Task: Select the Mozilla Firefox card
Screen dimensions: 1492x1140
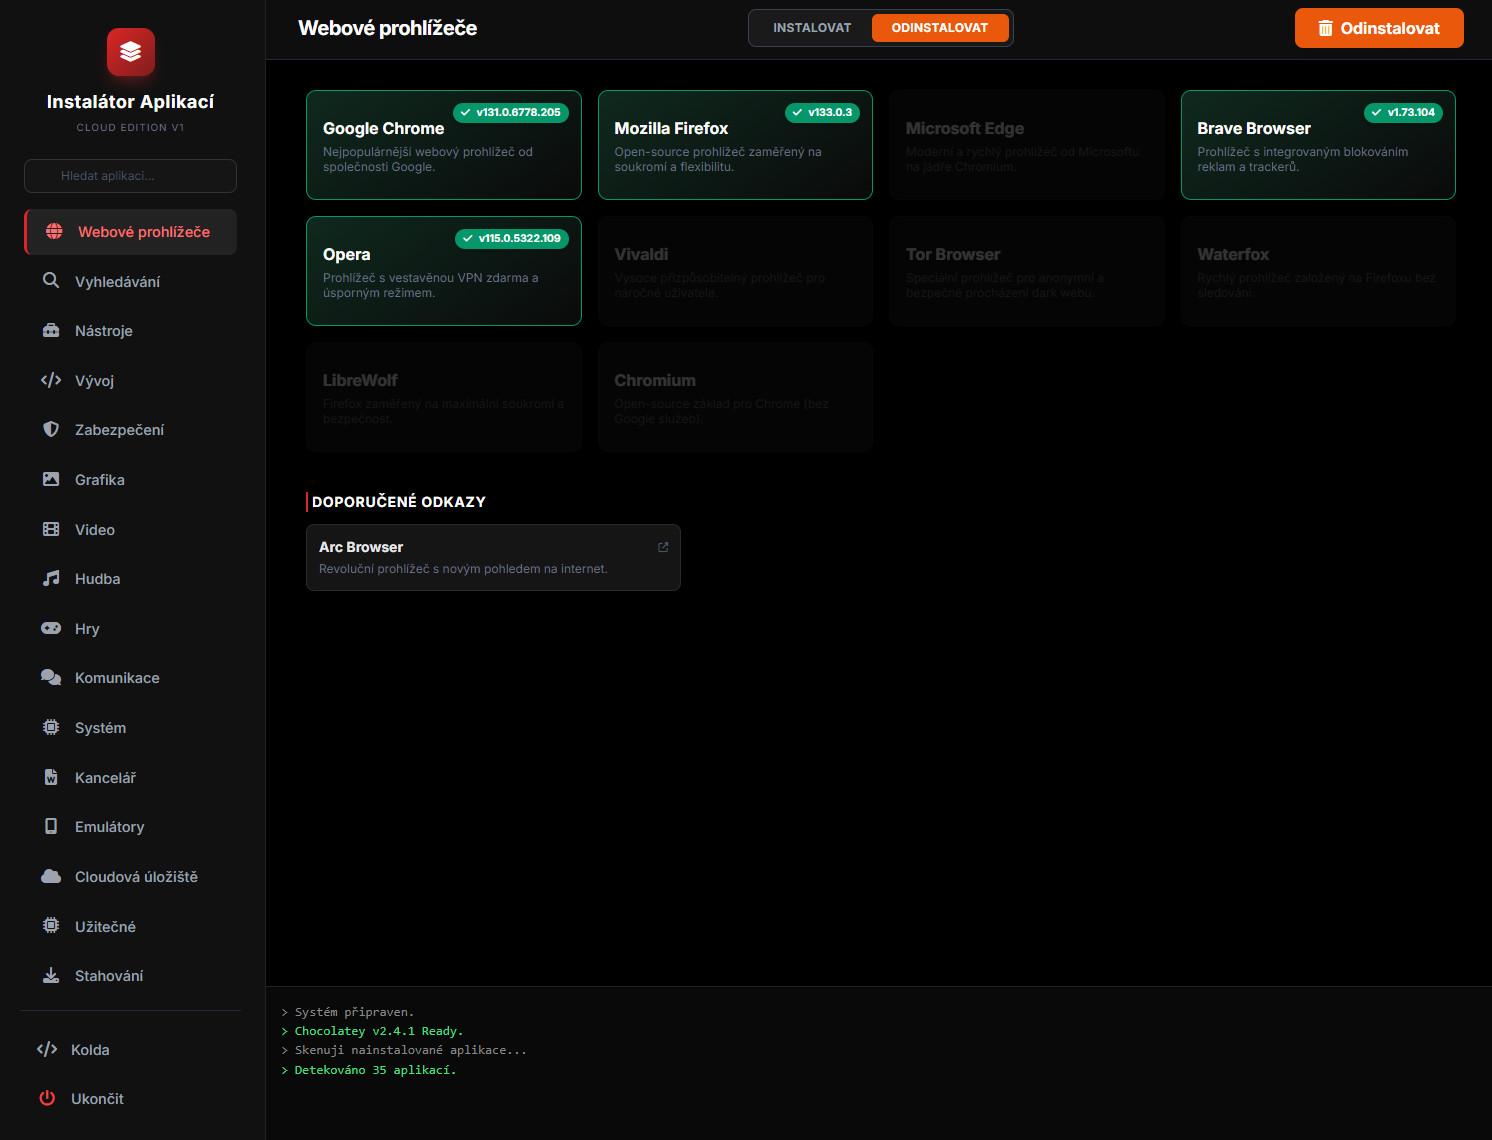Action: point(735,145)
